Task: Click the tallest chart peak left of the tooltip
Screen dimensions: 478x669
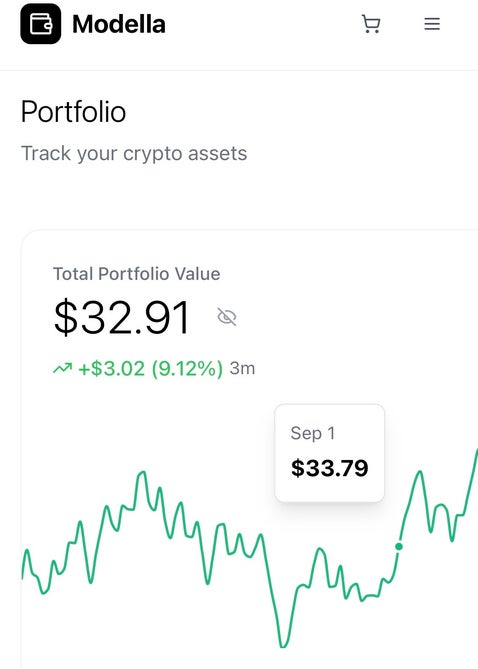Action: coord(142,472)
